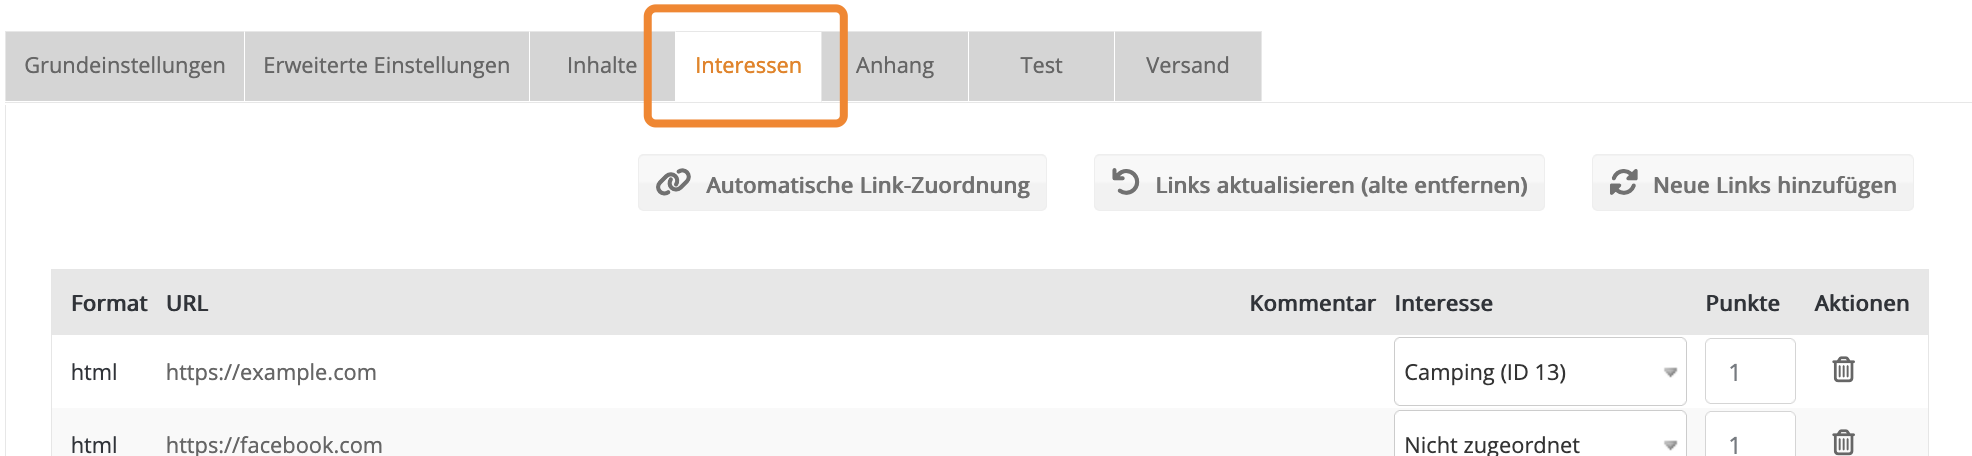Switch to the Grundeinstellungen tab
Image resolution: width=1972 pixels, height=456 pixels.
(125, 66)
